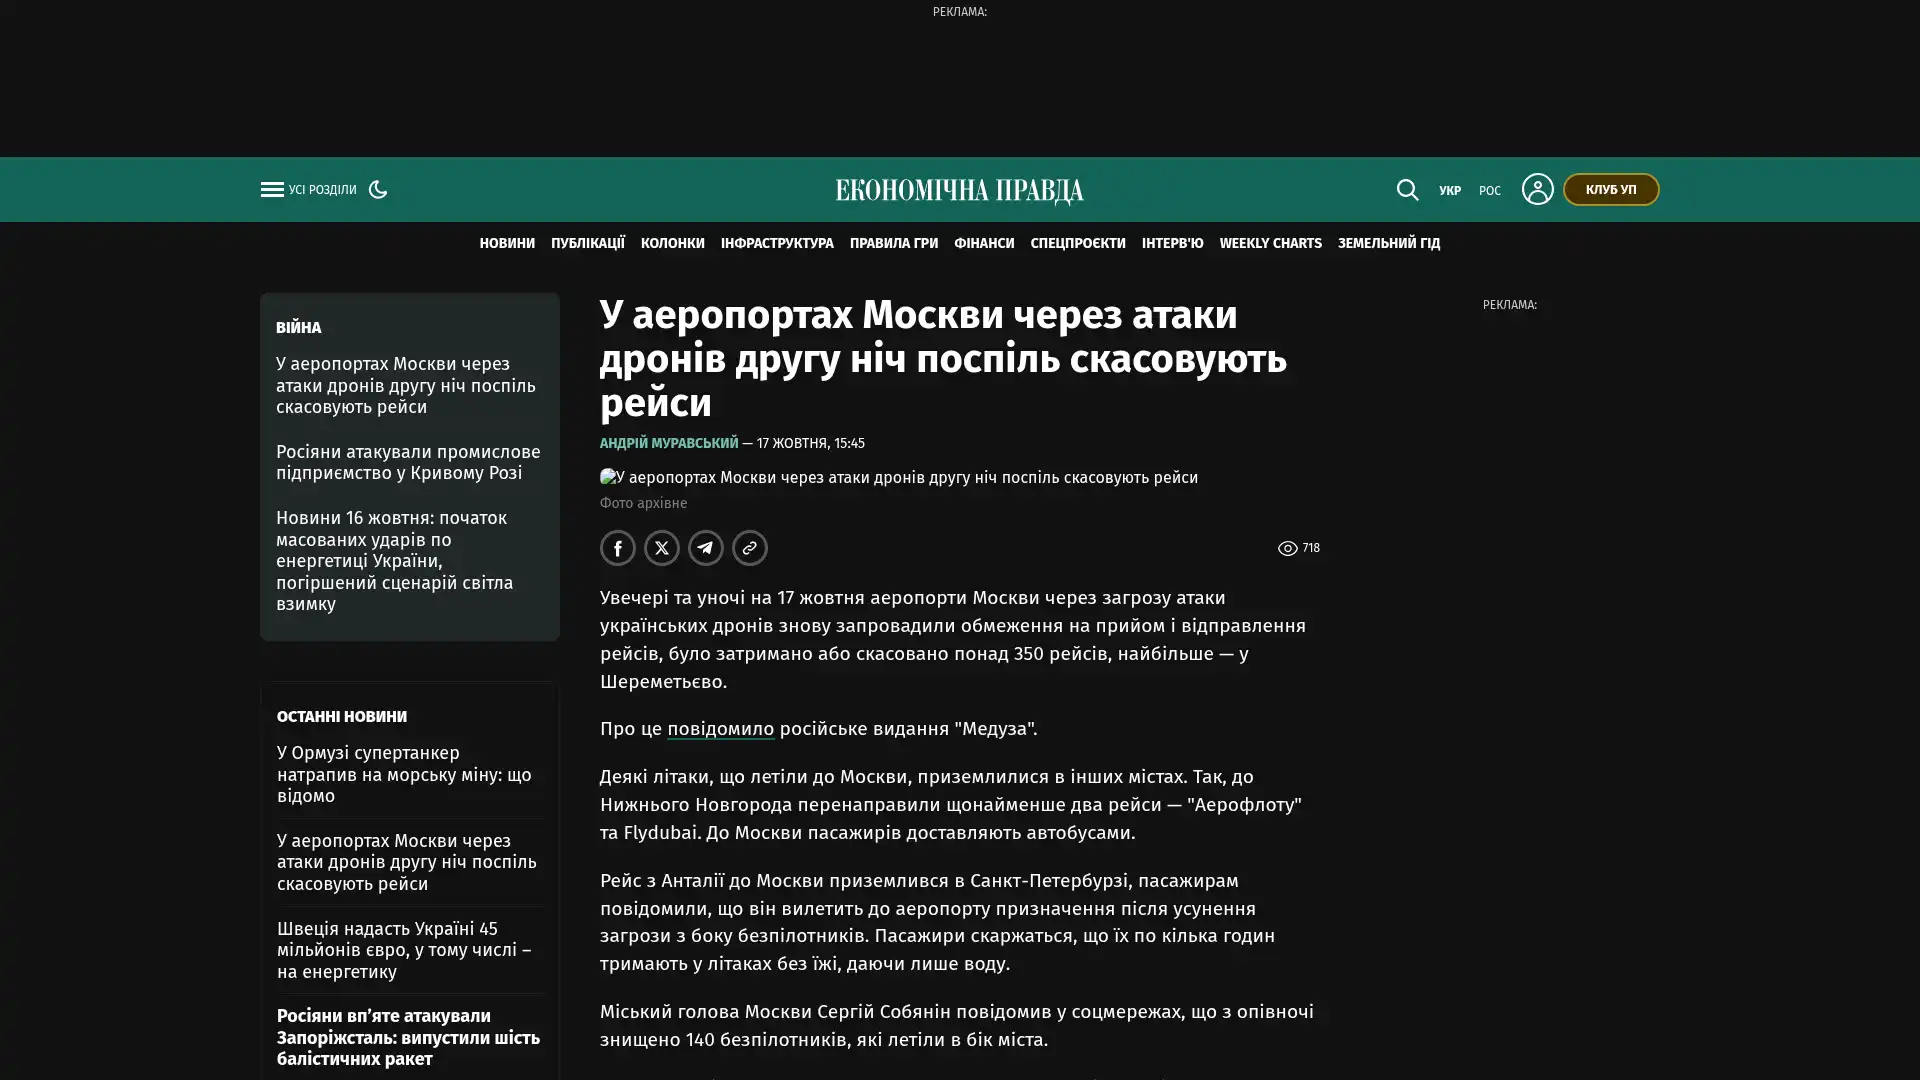Open Кривий Ріг attack story in sidebar
1920x1080 pixels.
click(x=408, y=463)
